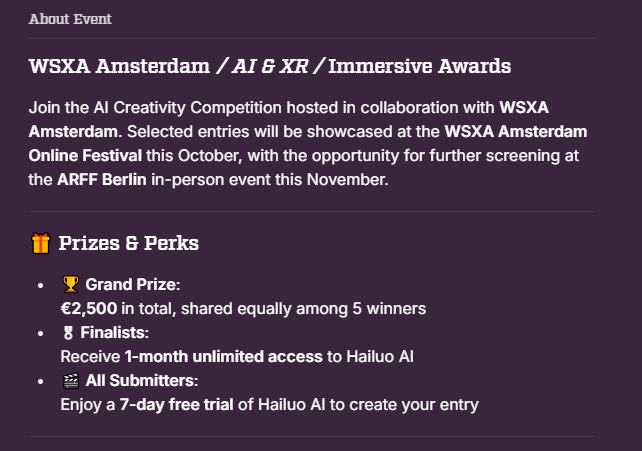
Task: Click the gift box emoji icon
Action: click(41, 243)
